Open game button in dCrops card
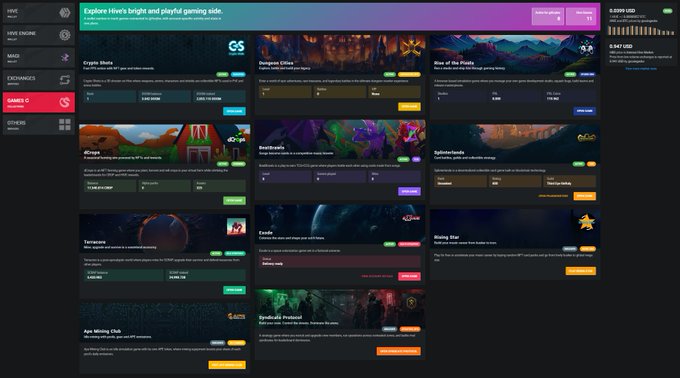This screenshot has height=378, width=680. 234,201
